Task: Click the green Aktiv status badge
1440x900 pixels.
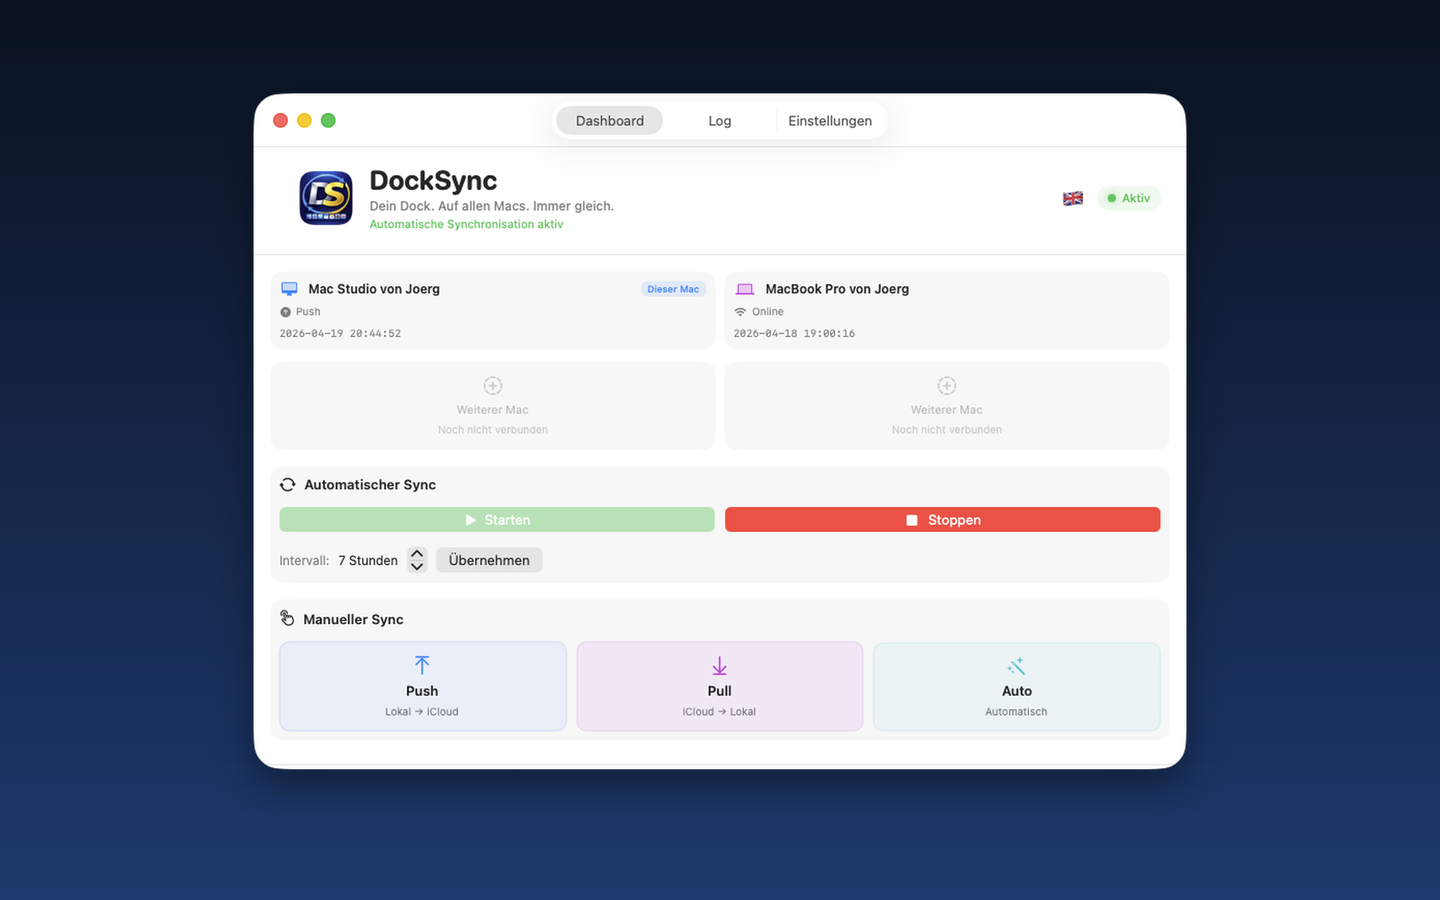Action: (x=1129, y=198)
